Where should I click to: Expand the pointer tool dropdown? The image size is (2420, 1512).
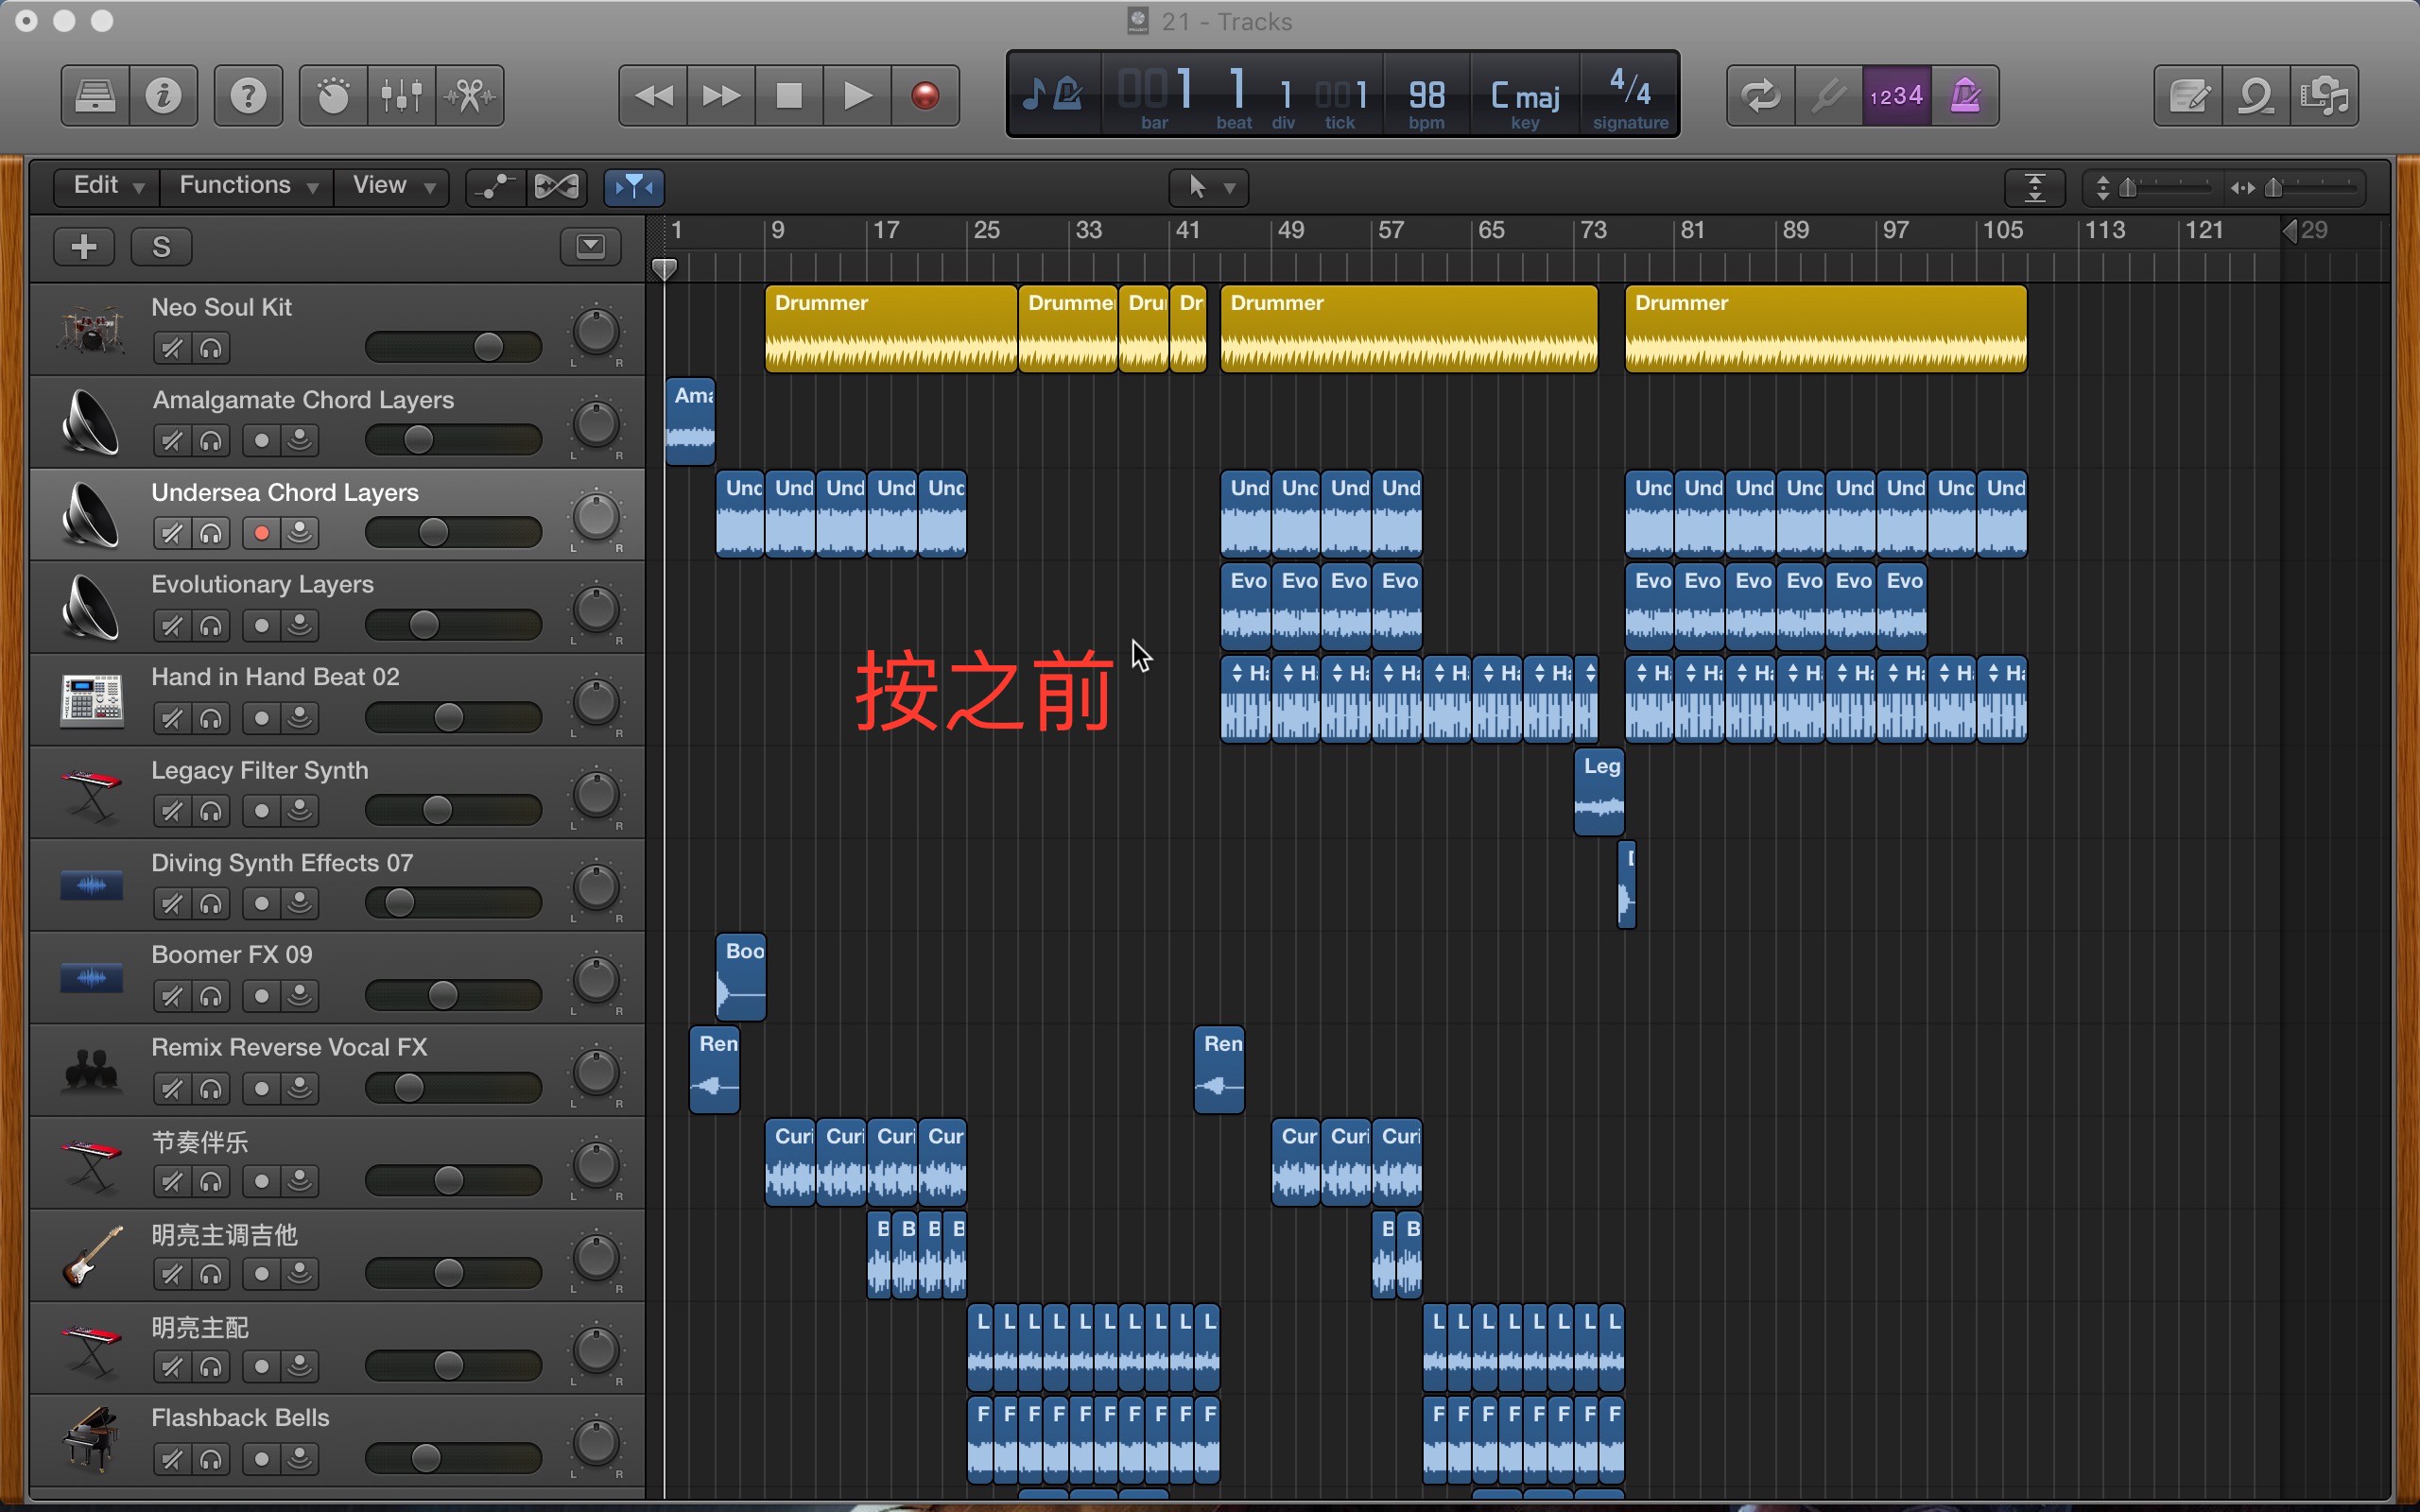tap(1209, 187)
